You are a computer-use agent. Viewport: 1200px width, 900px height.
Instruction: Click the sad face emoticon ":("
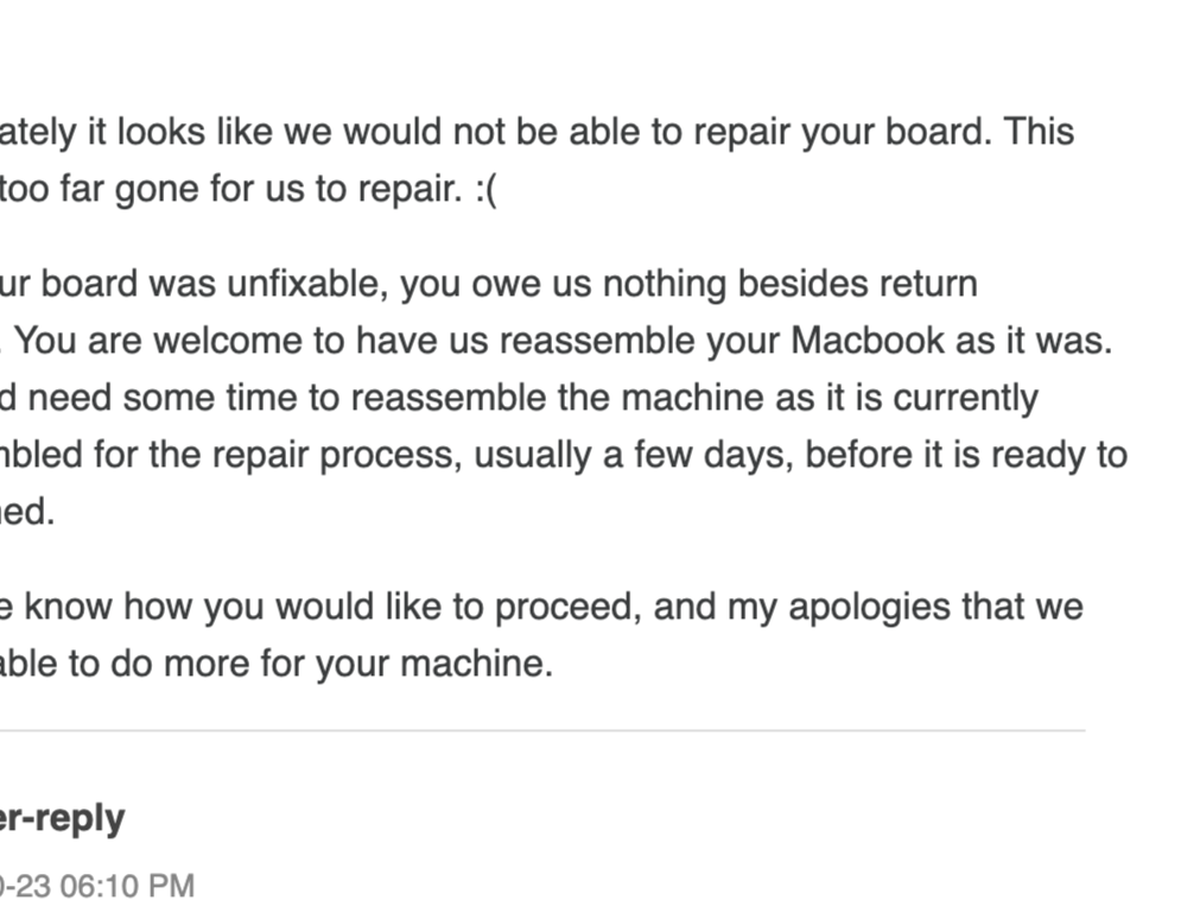click(x=485, y=189)
